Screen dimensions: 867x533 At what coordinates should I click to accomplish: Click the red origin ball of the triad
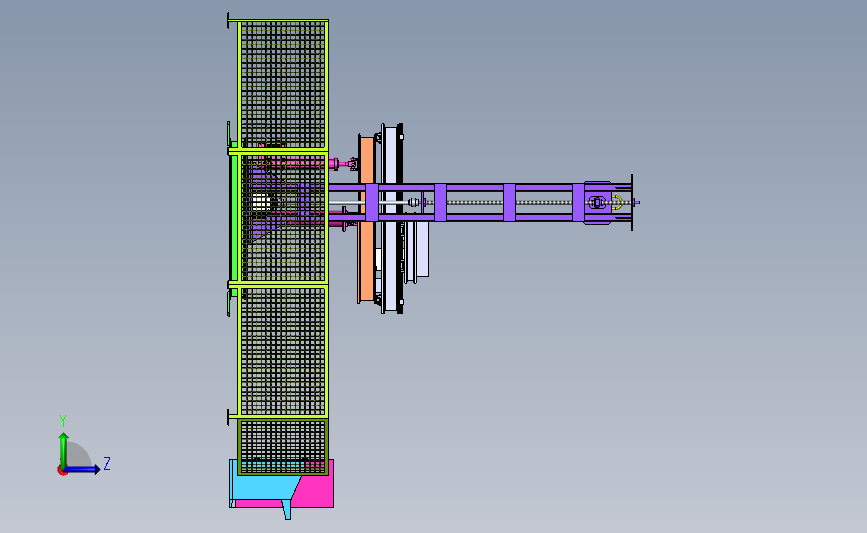tap(62, 471)
